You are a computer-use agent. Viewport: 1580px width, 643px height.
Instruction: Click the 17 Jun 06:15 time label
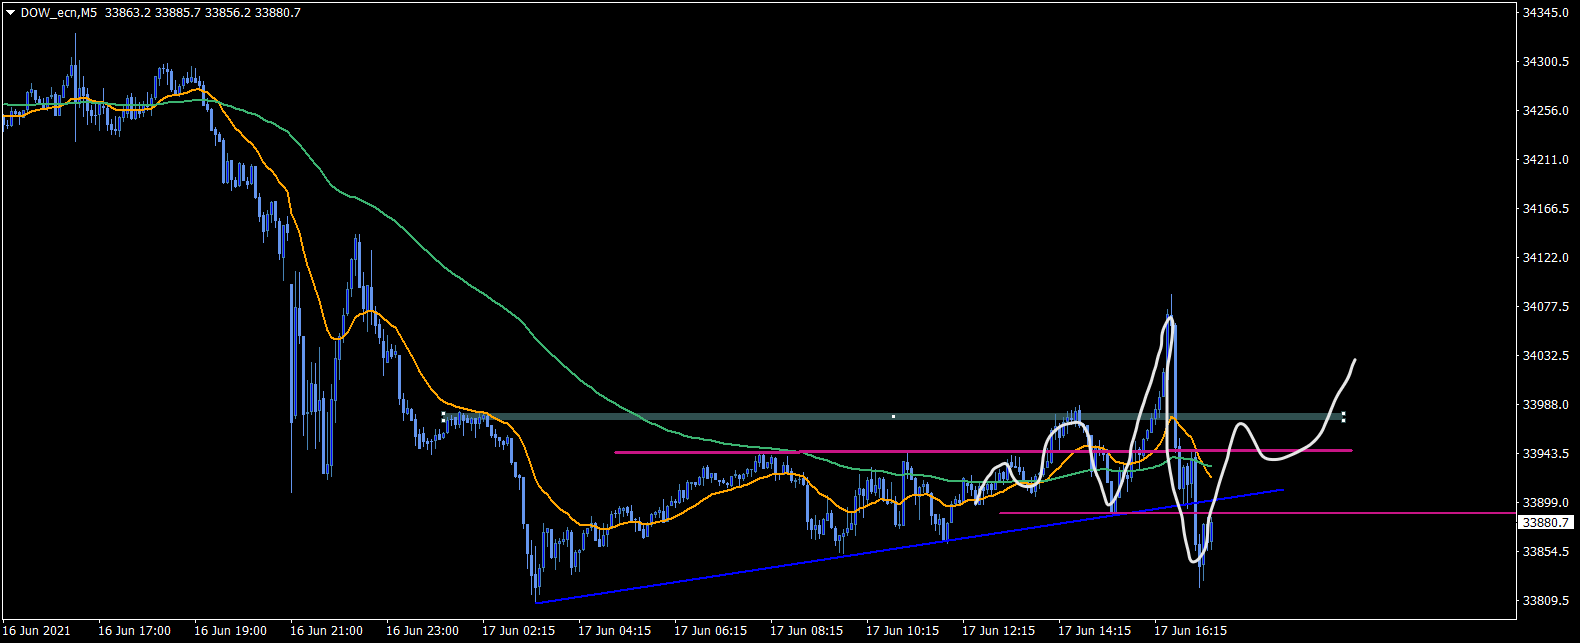click(710, 631)
